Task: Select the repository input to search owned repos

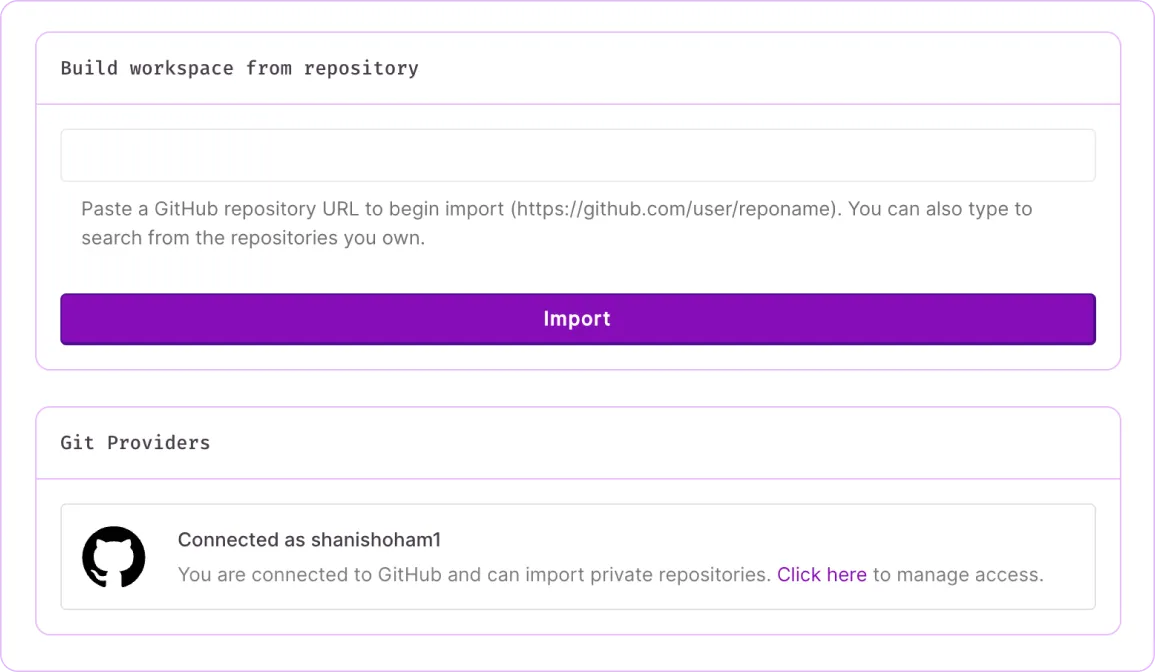Action: click(577, 155)
